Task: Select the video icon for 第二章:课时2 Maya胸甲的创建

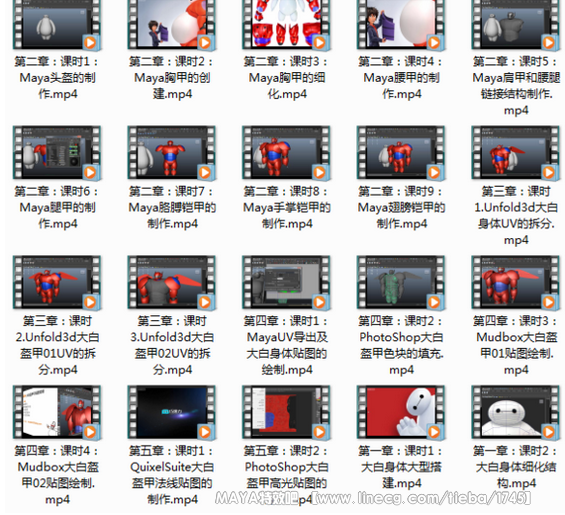Action: pos(172,25)
